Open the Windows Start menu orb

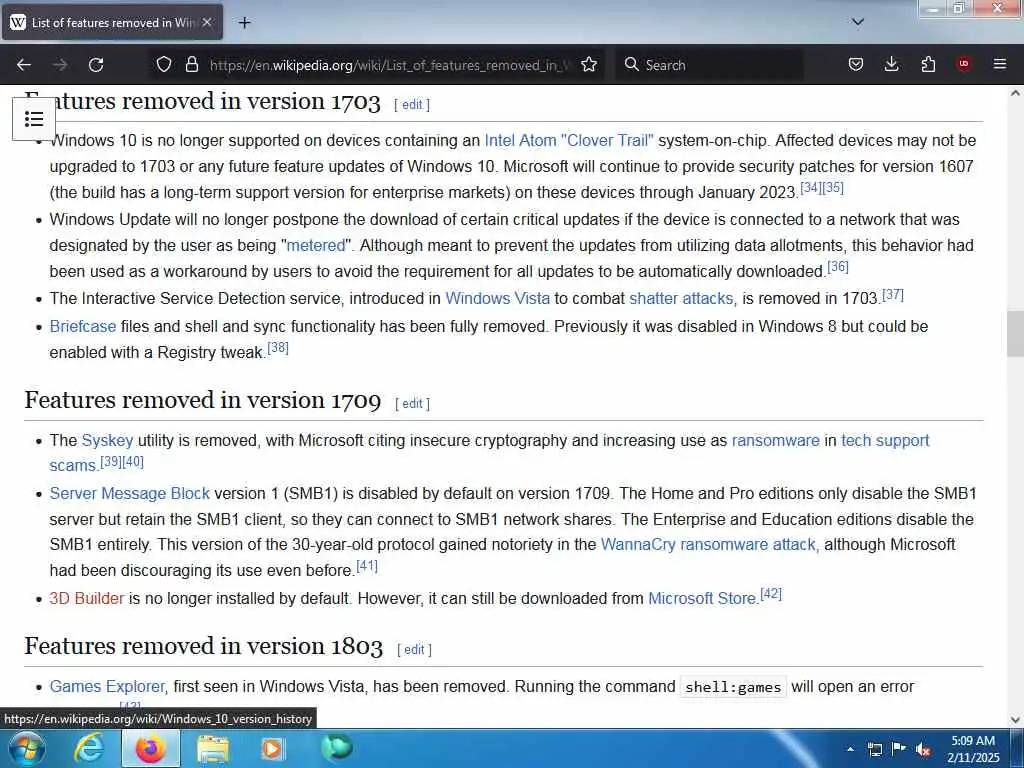pyautogui.click(x=27, y=748)
